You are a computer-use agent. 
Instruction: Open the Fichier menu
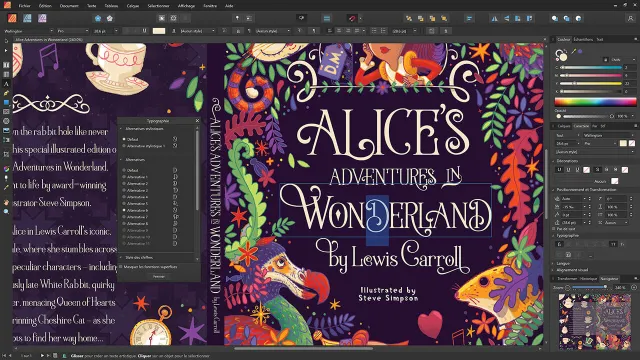24,6
